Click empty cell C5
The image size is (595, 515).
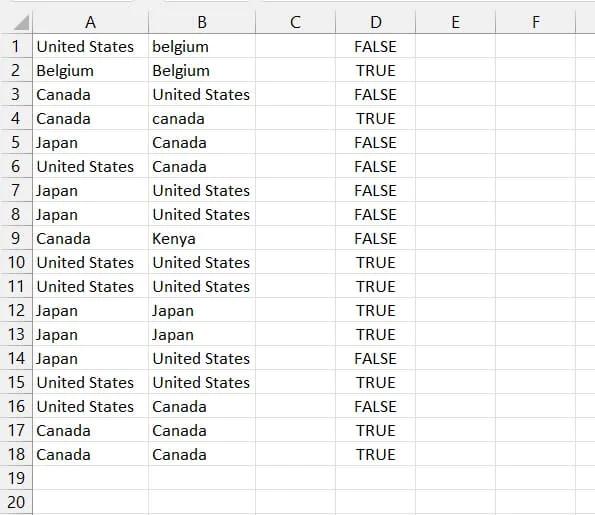pyautogui.click(x=296, y=142)
